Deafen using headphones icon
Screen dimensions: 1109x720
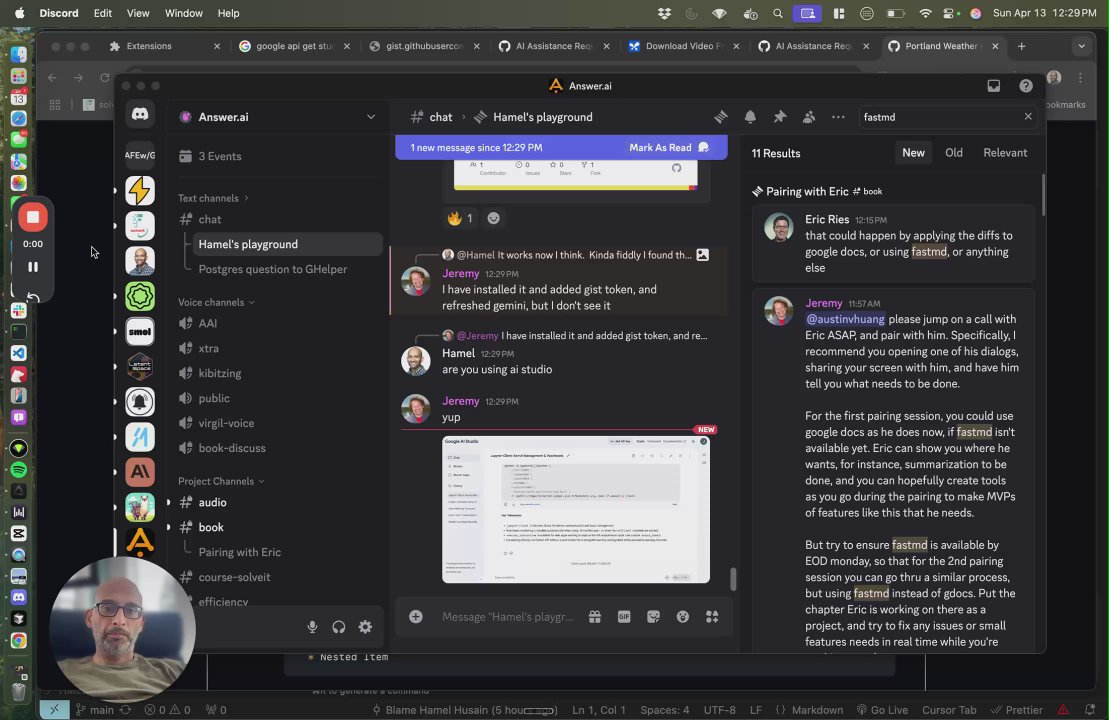point(339,627)
